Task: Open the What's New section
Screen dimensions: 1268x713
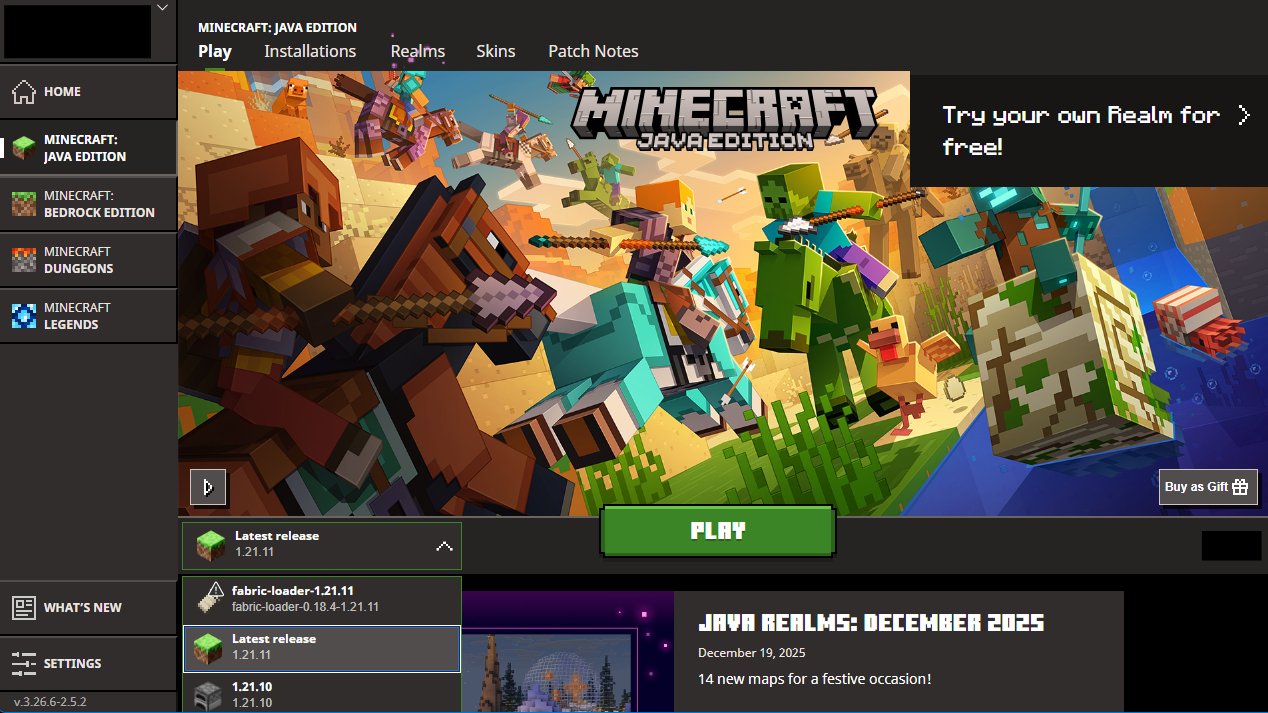Action: tap(88, 608)
